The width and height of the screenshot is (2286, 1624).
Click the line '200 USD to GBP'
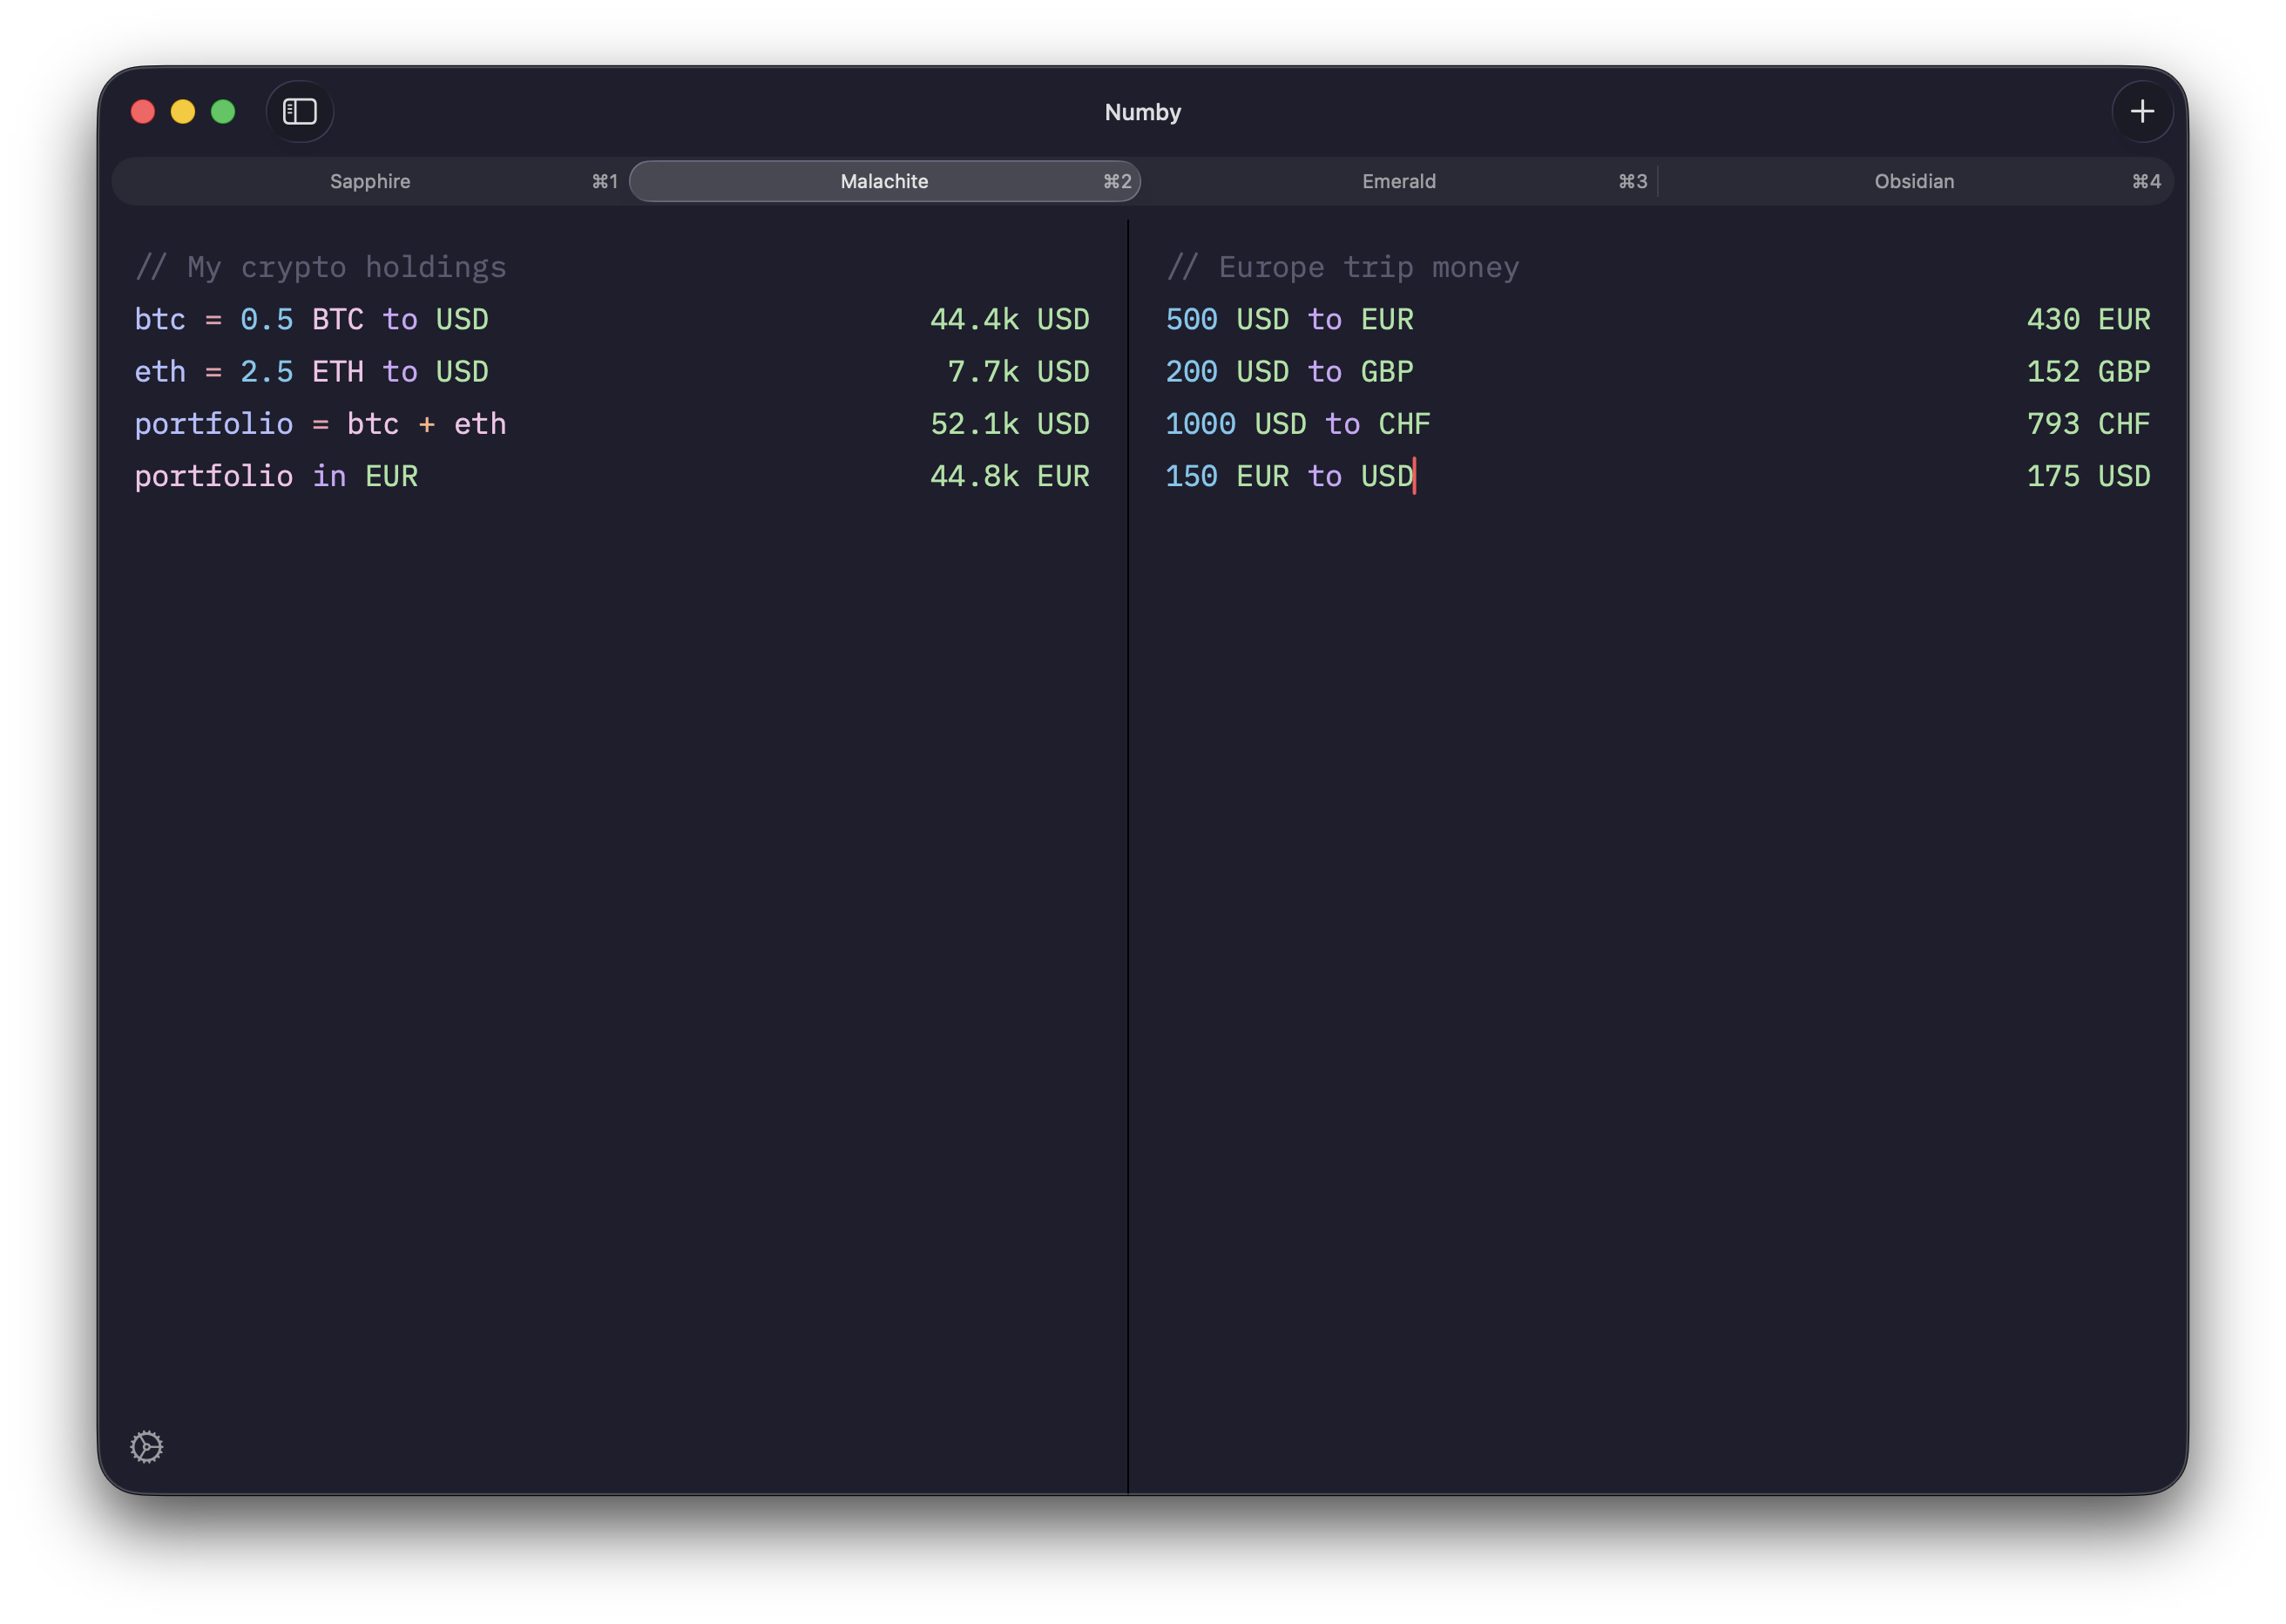click(1288, 371)
